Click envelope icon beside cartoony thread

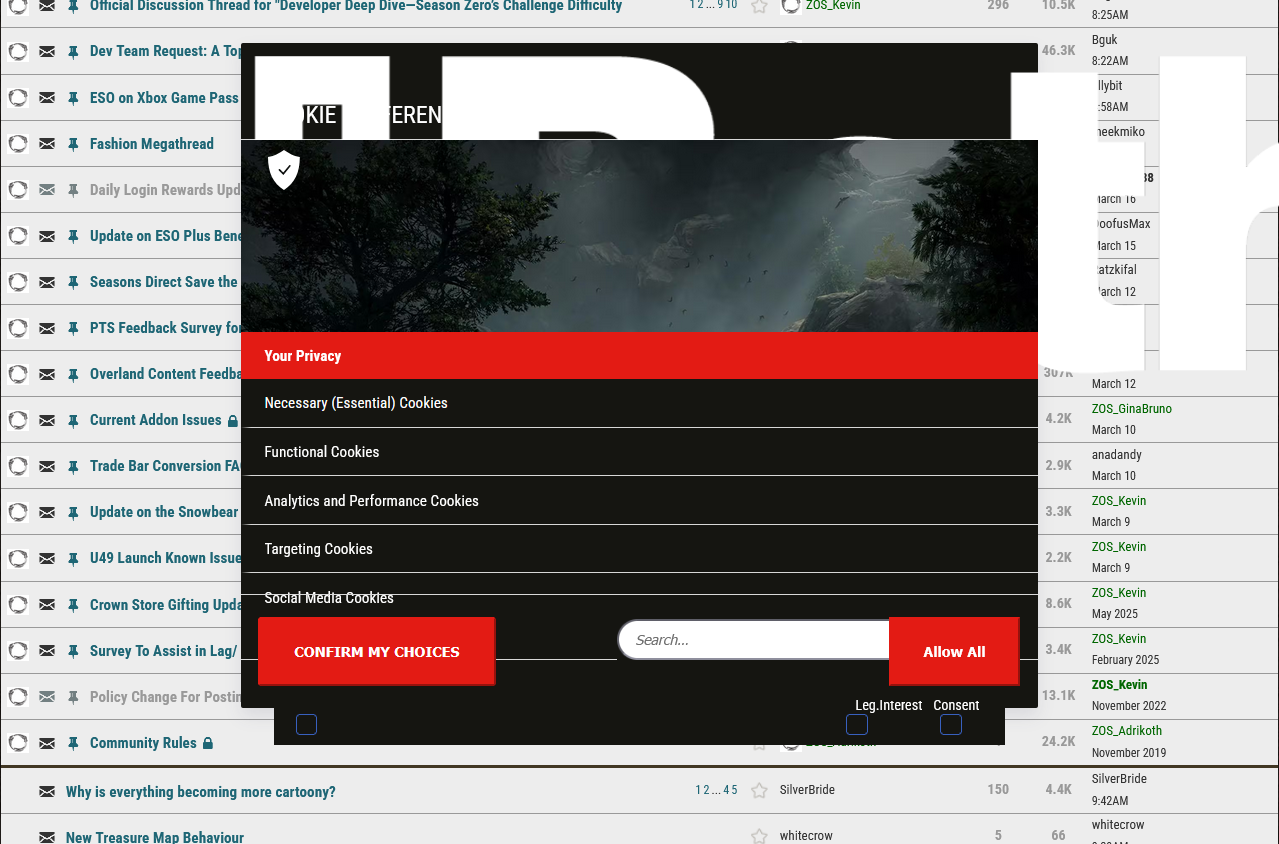pyautogui.click(x=47, y=792)
